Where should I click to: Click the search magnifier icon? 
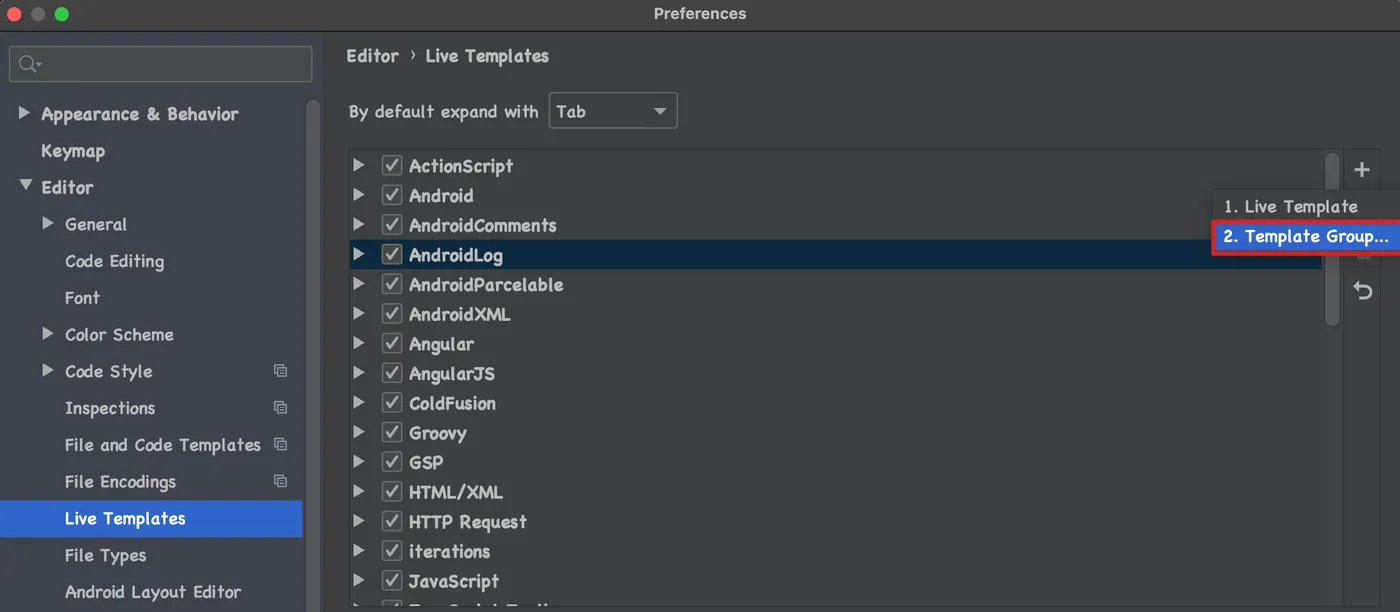(x=28, y=64)
